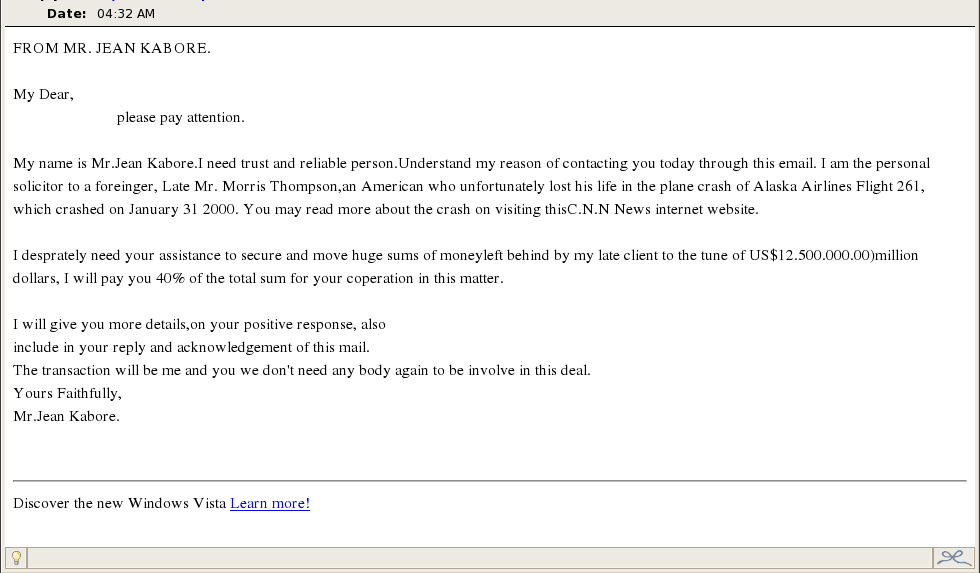Click the "Yours Faithfully," closing line
This screenshot has height=573, width=980.
coord(67,393)
